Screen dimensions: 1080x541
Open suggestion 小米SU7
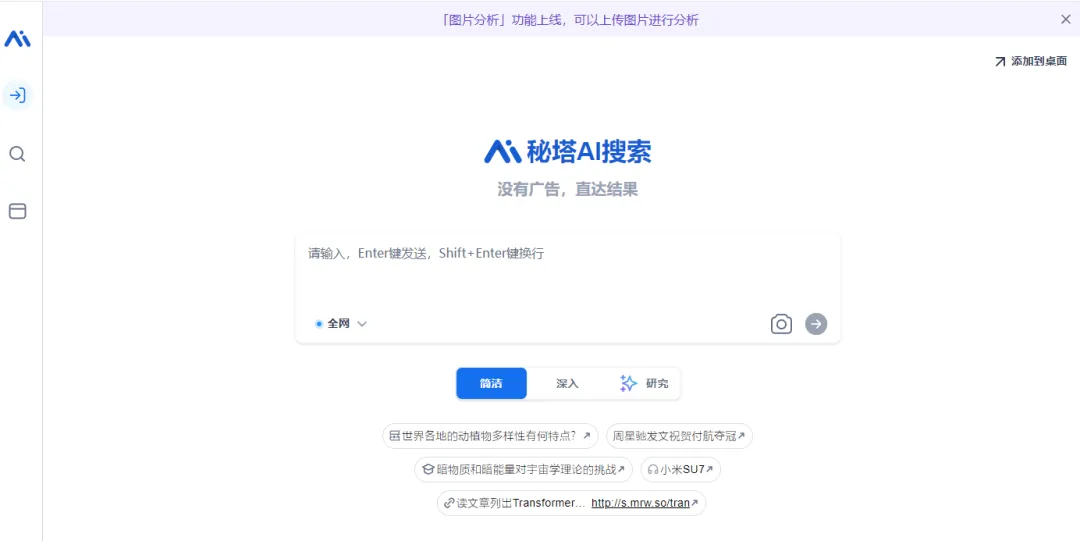pyautogui.click(x=681, y=469)
